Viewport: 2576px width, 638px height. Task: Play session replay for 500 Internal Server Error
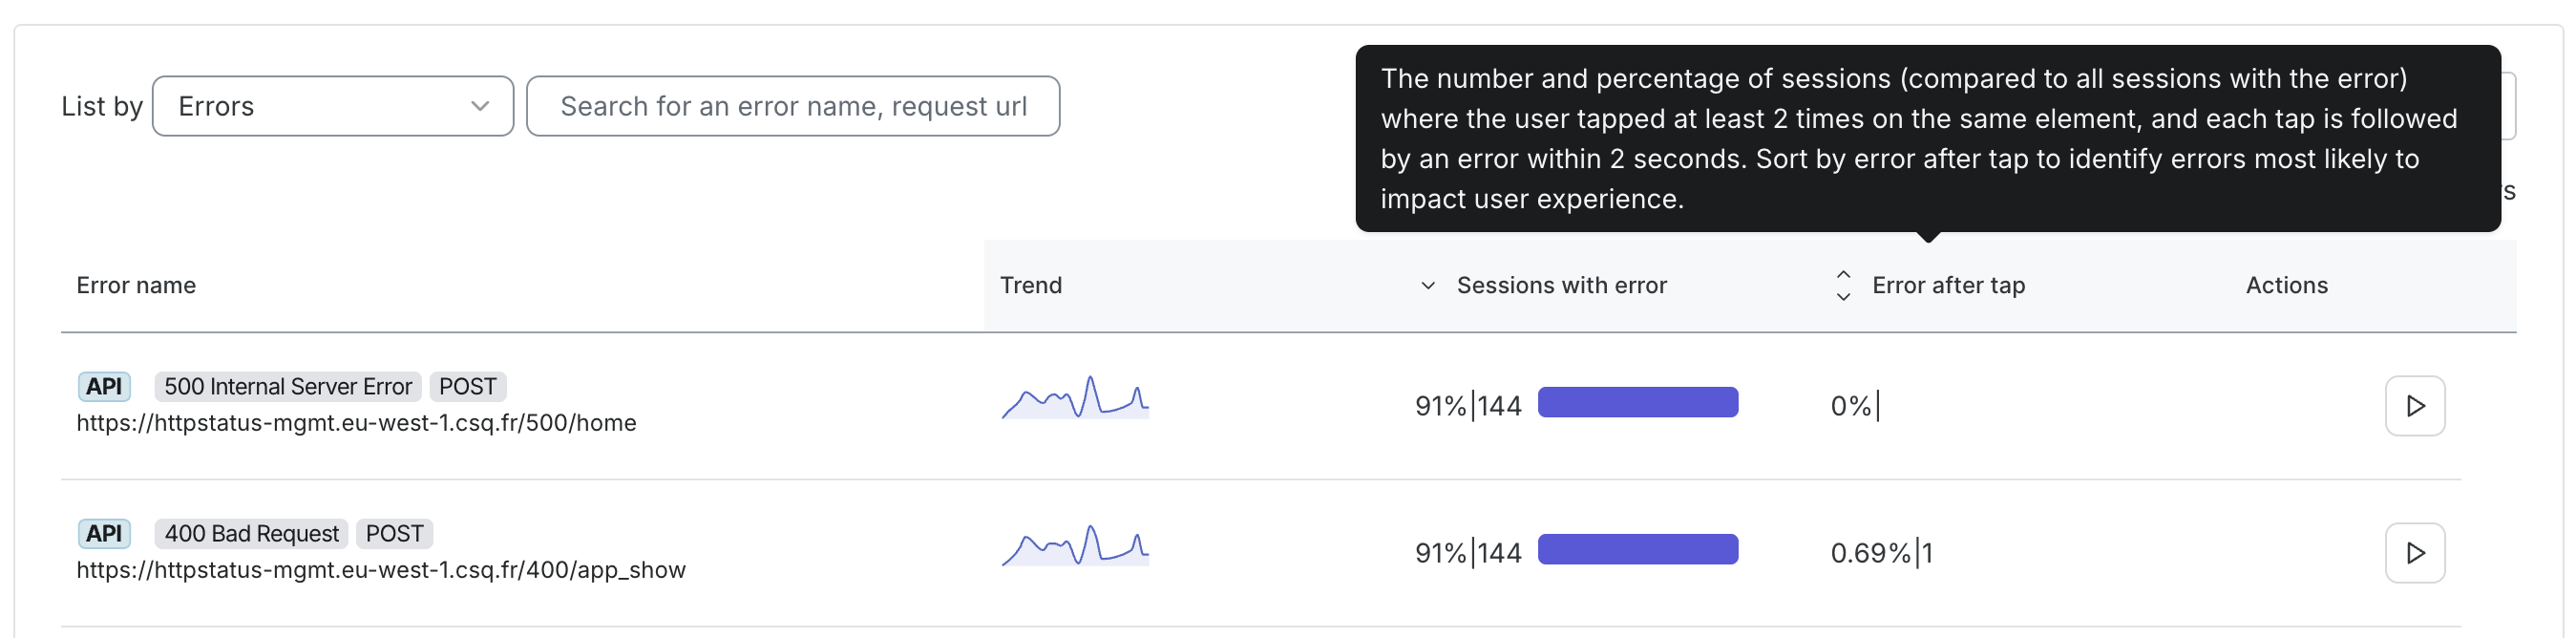click(2414, 406)
